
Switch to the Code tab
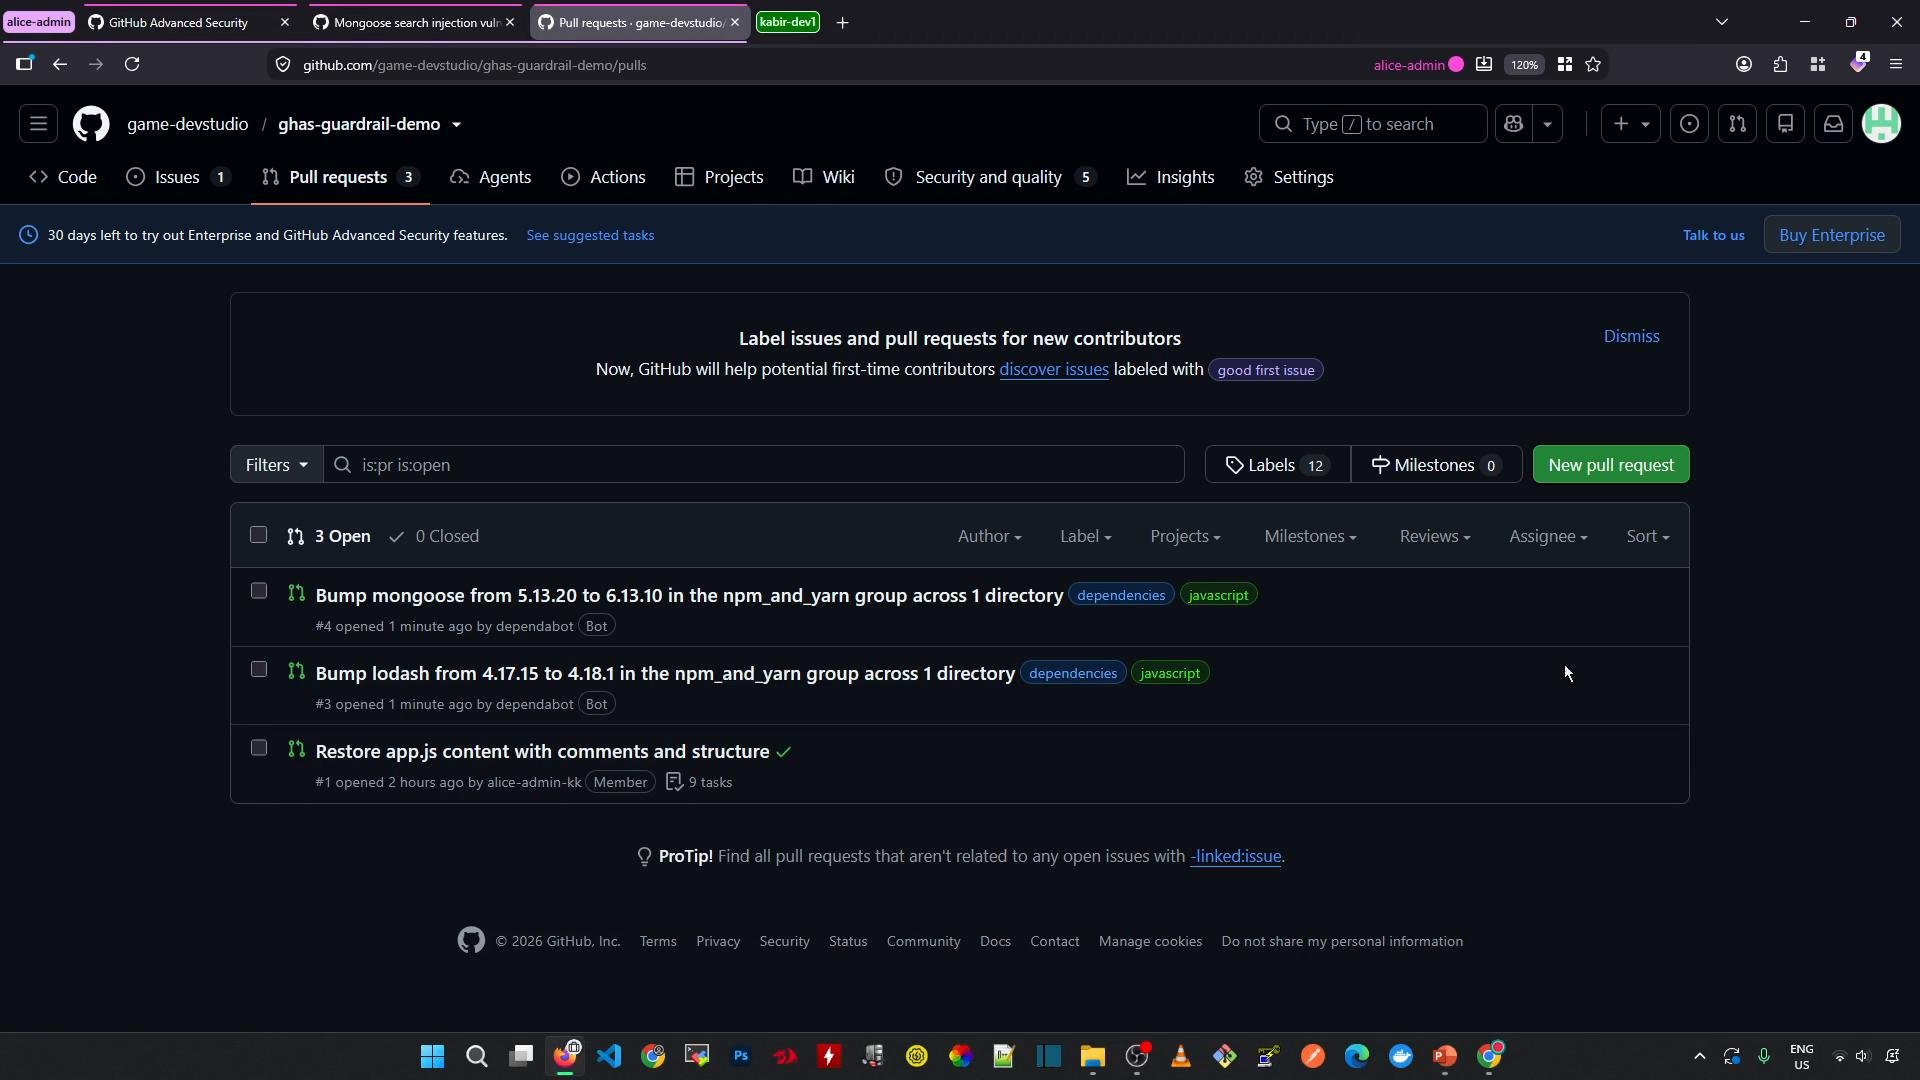coord(63,177)
